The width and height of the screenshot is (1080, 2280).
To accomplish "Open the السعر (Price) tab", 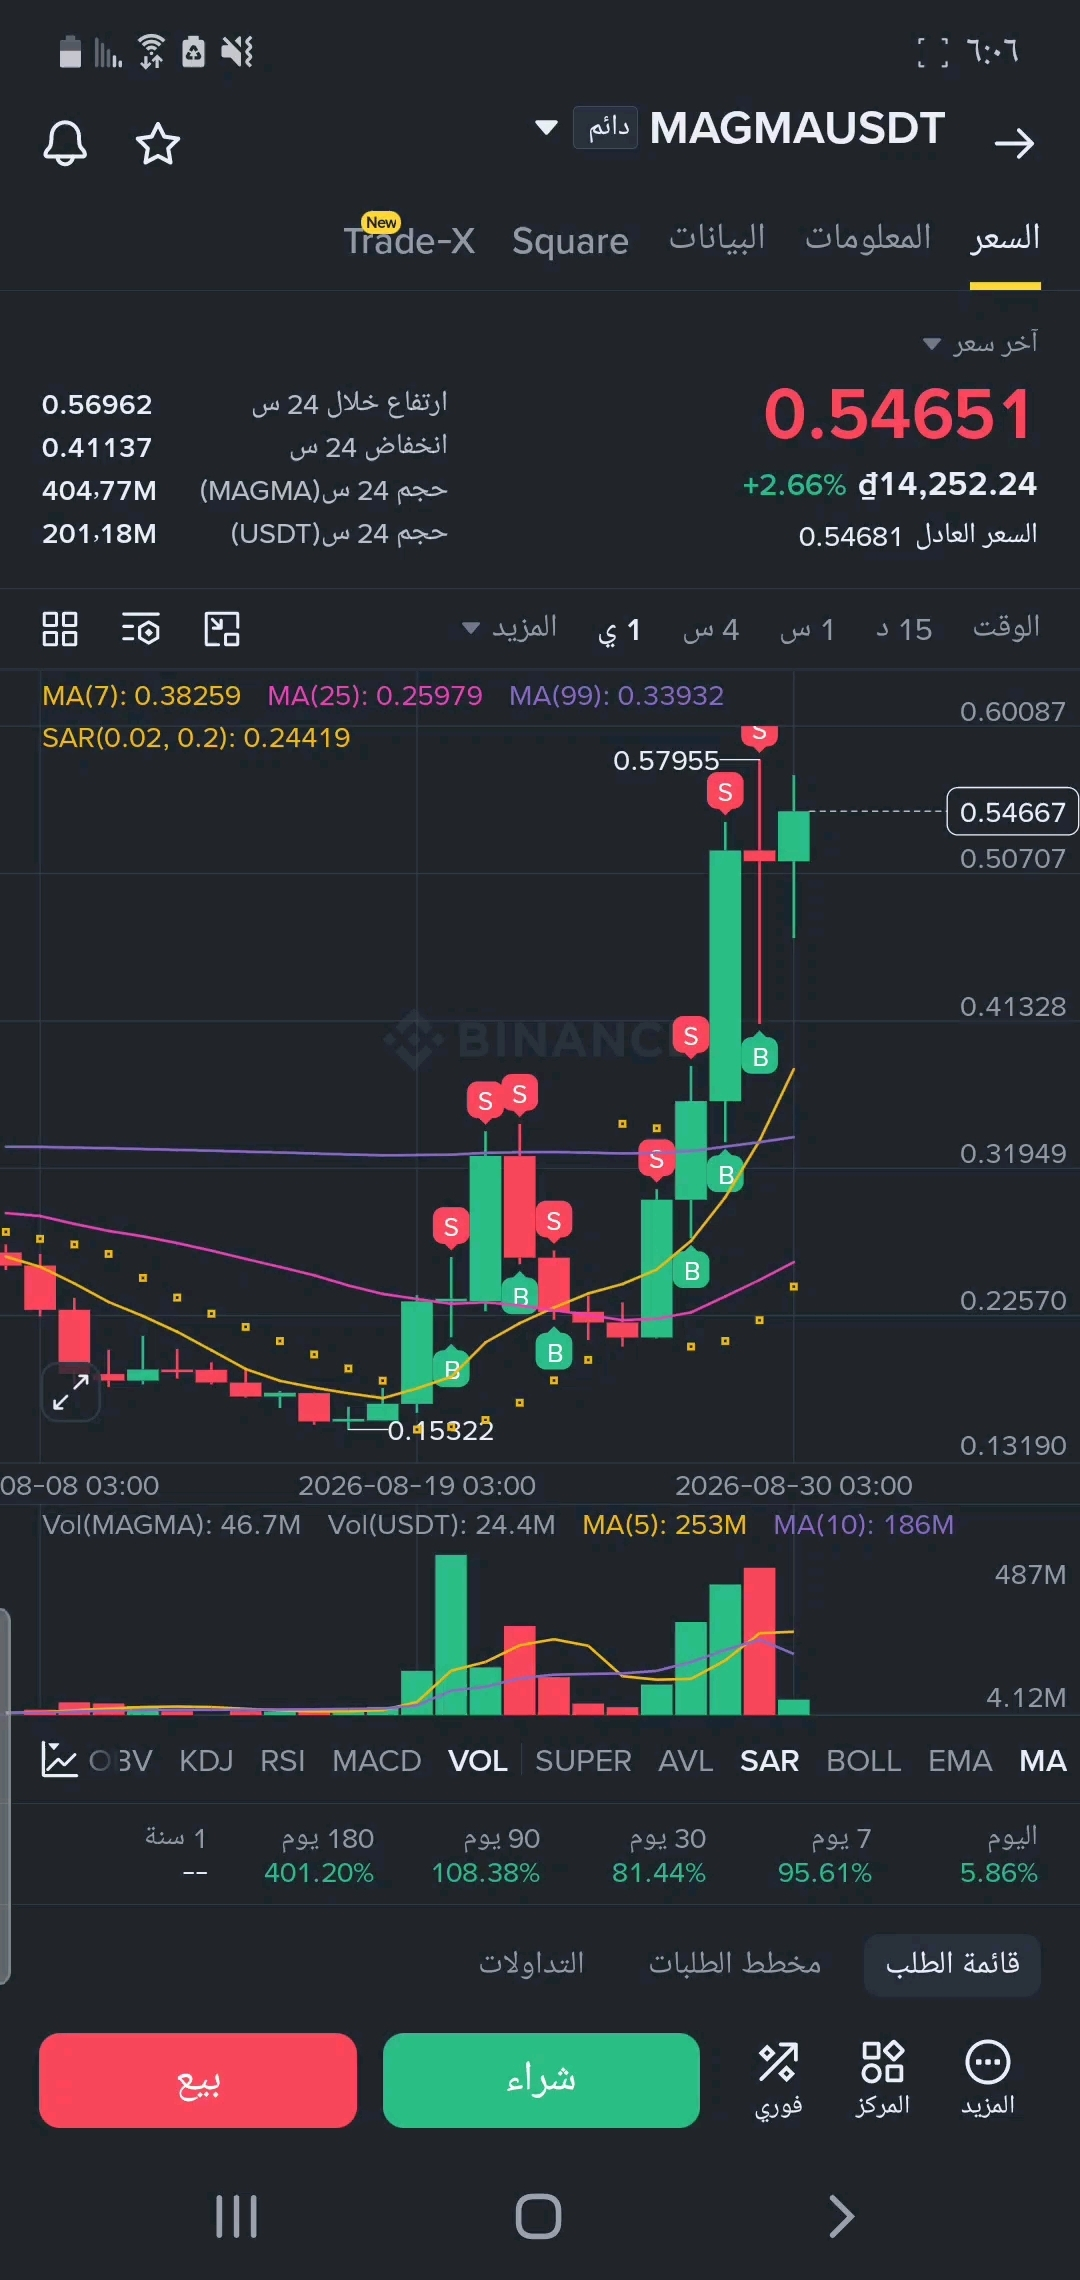I will [x=1005, y=238].
